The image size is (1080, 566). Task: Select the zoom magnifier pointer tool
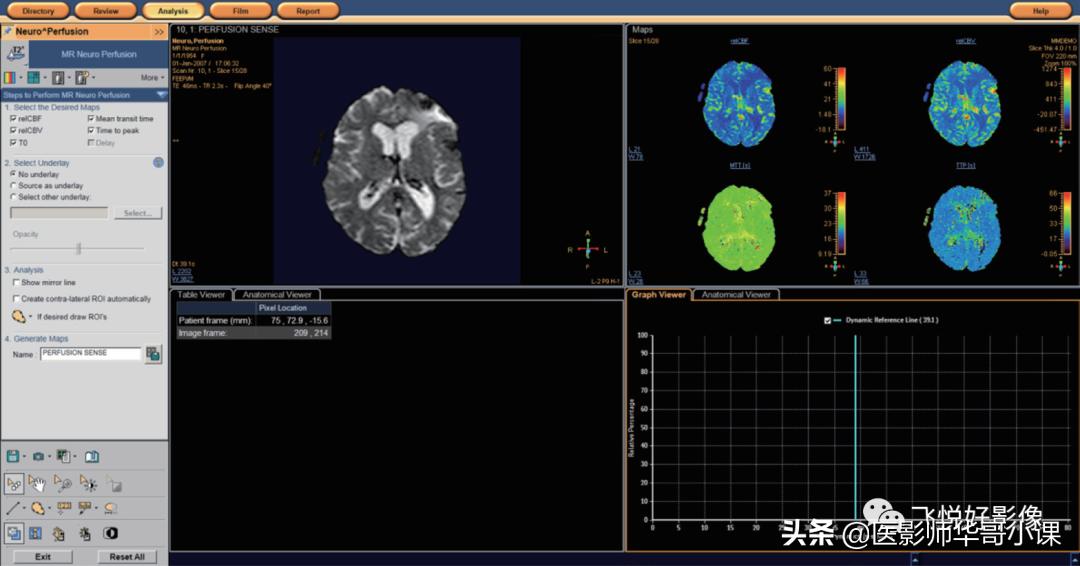(63, 484)
